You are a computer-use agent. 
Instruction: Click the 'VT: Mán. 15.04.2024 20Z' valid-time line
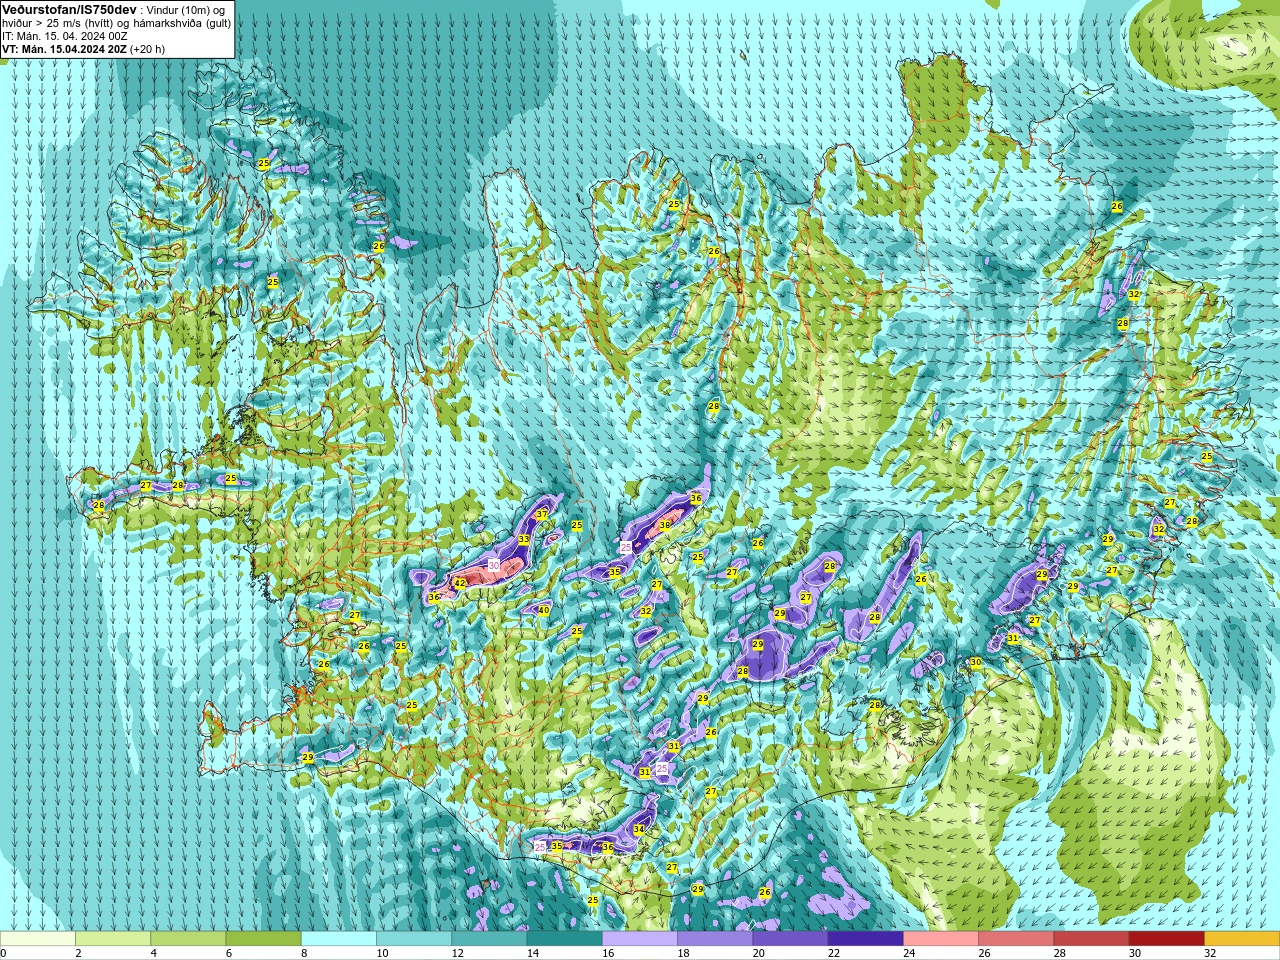point(64,49)
